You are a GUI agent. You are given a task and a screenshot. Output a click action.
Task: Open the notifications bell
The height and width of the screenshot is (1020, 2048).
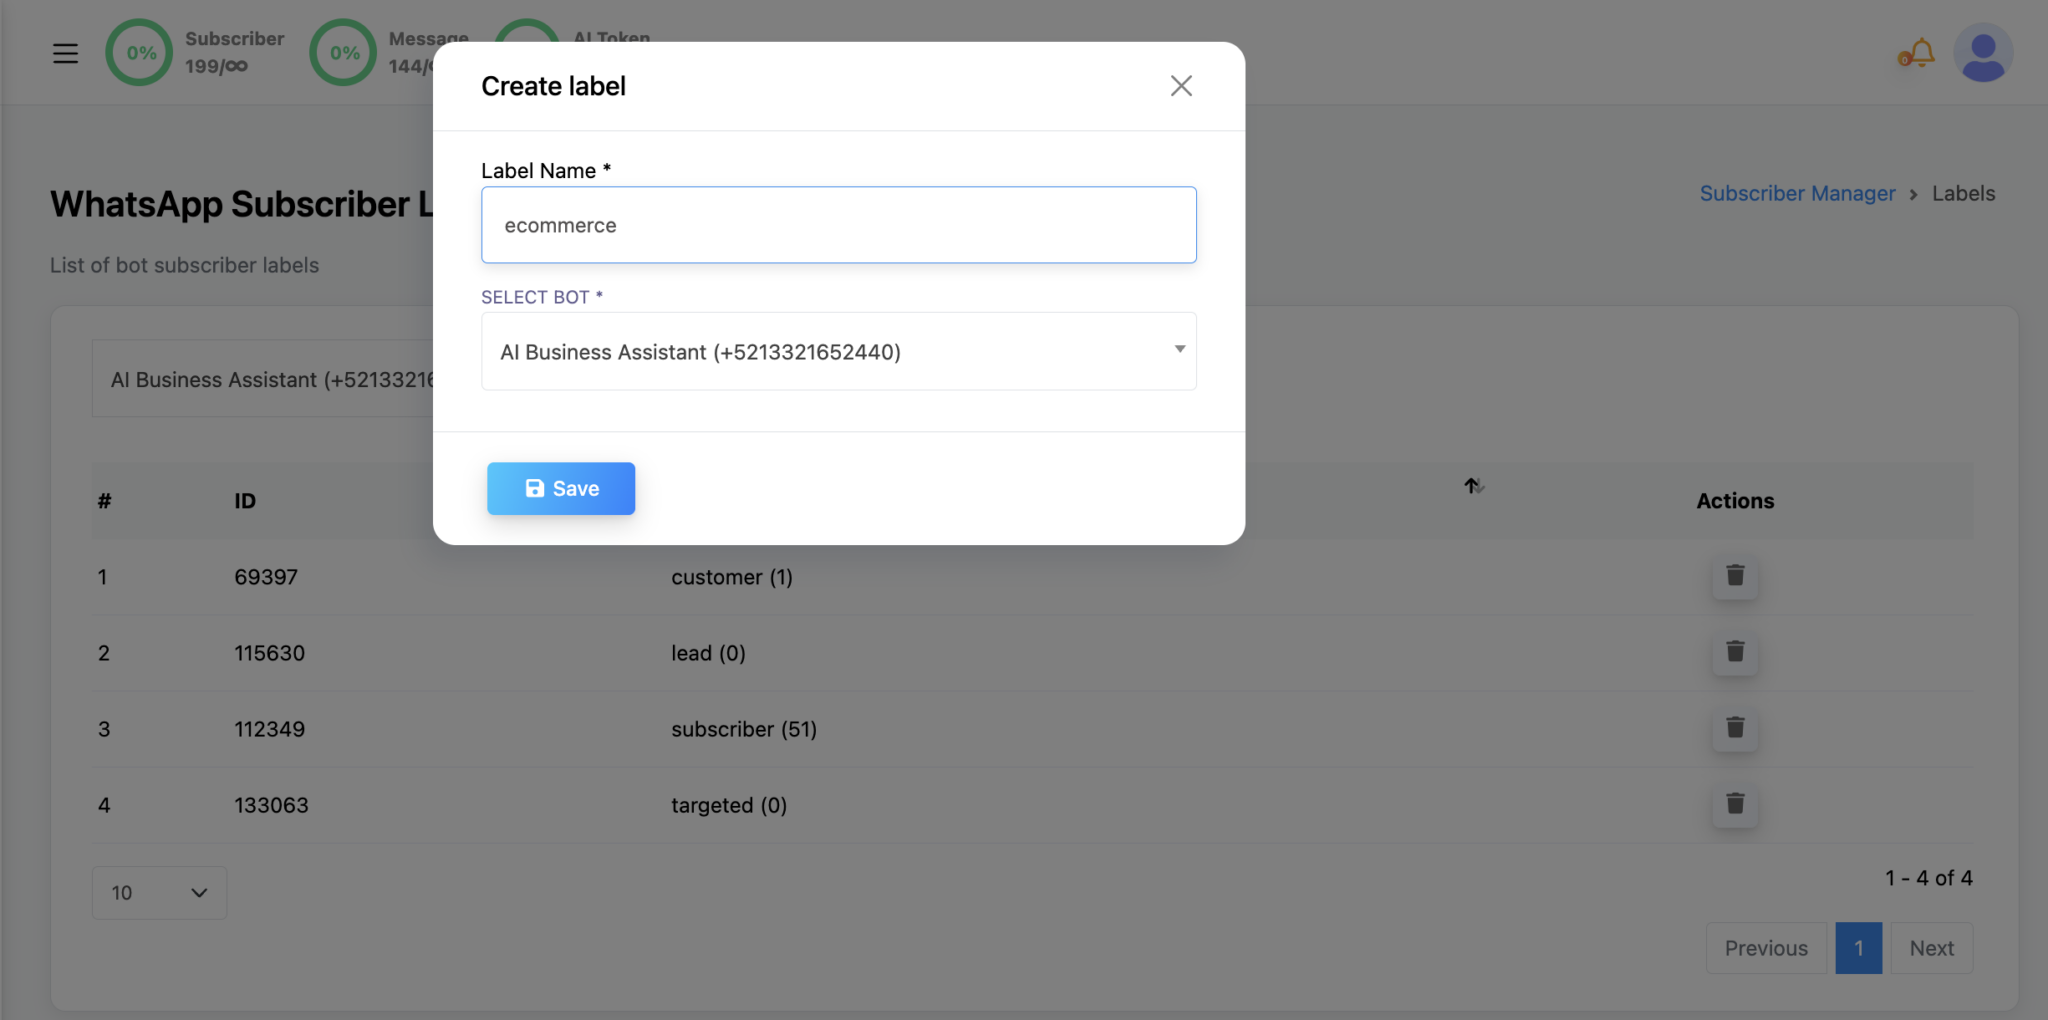click(x=1917, y=53)
